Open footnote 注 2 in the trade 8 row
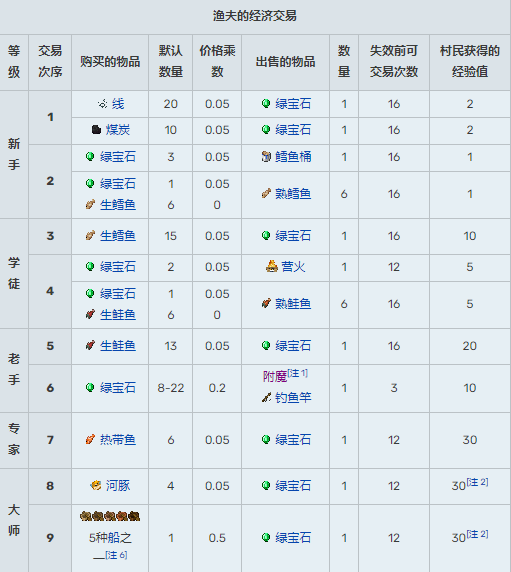The image size is (511, 572). pyautogui.click(x=477, y=482)
